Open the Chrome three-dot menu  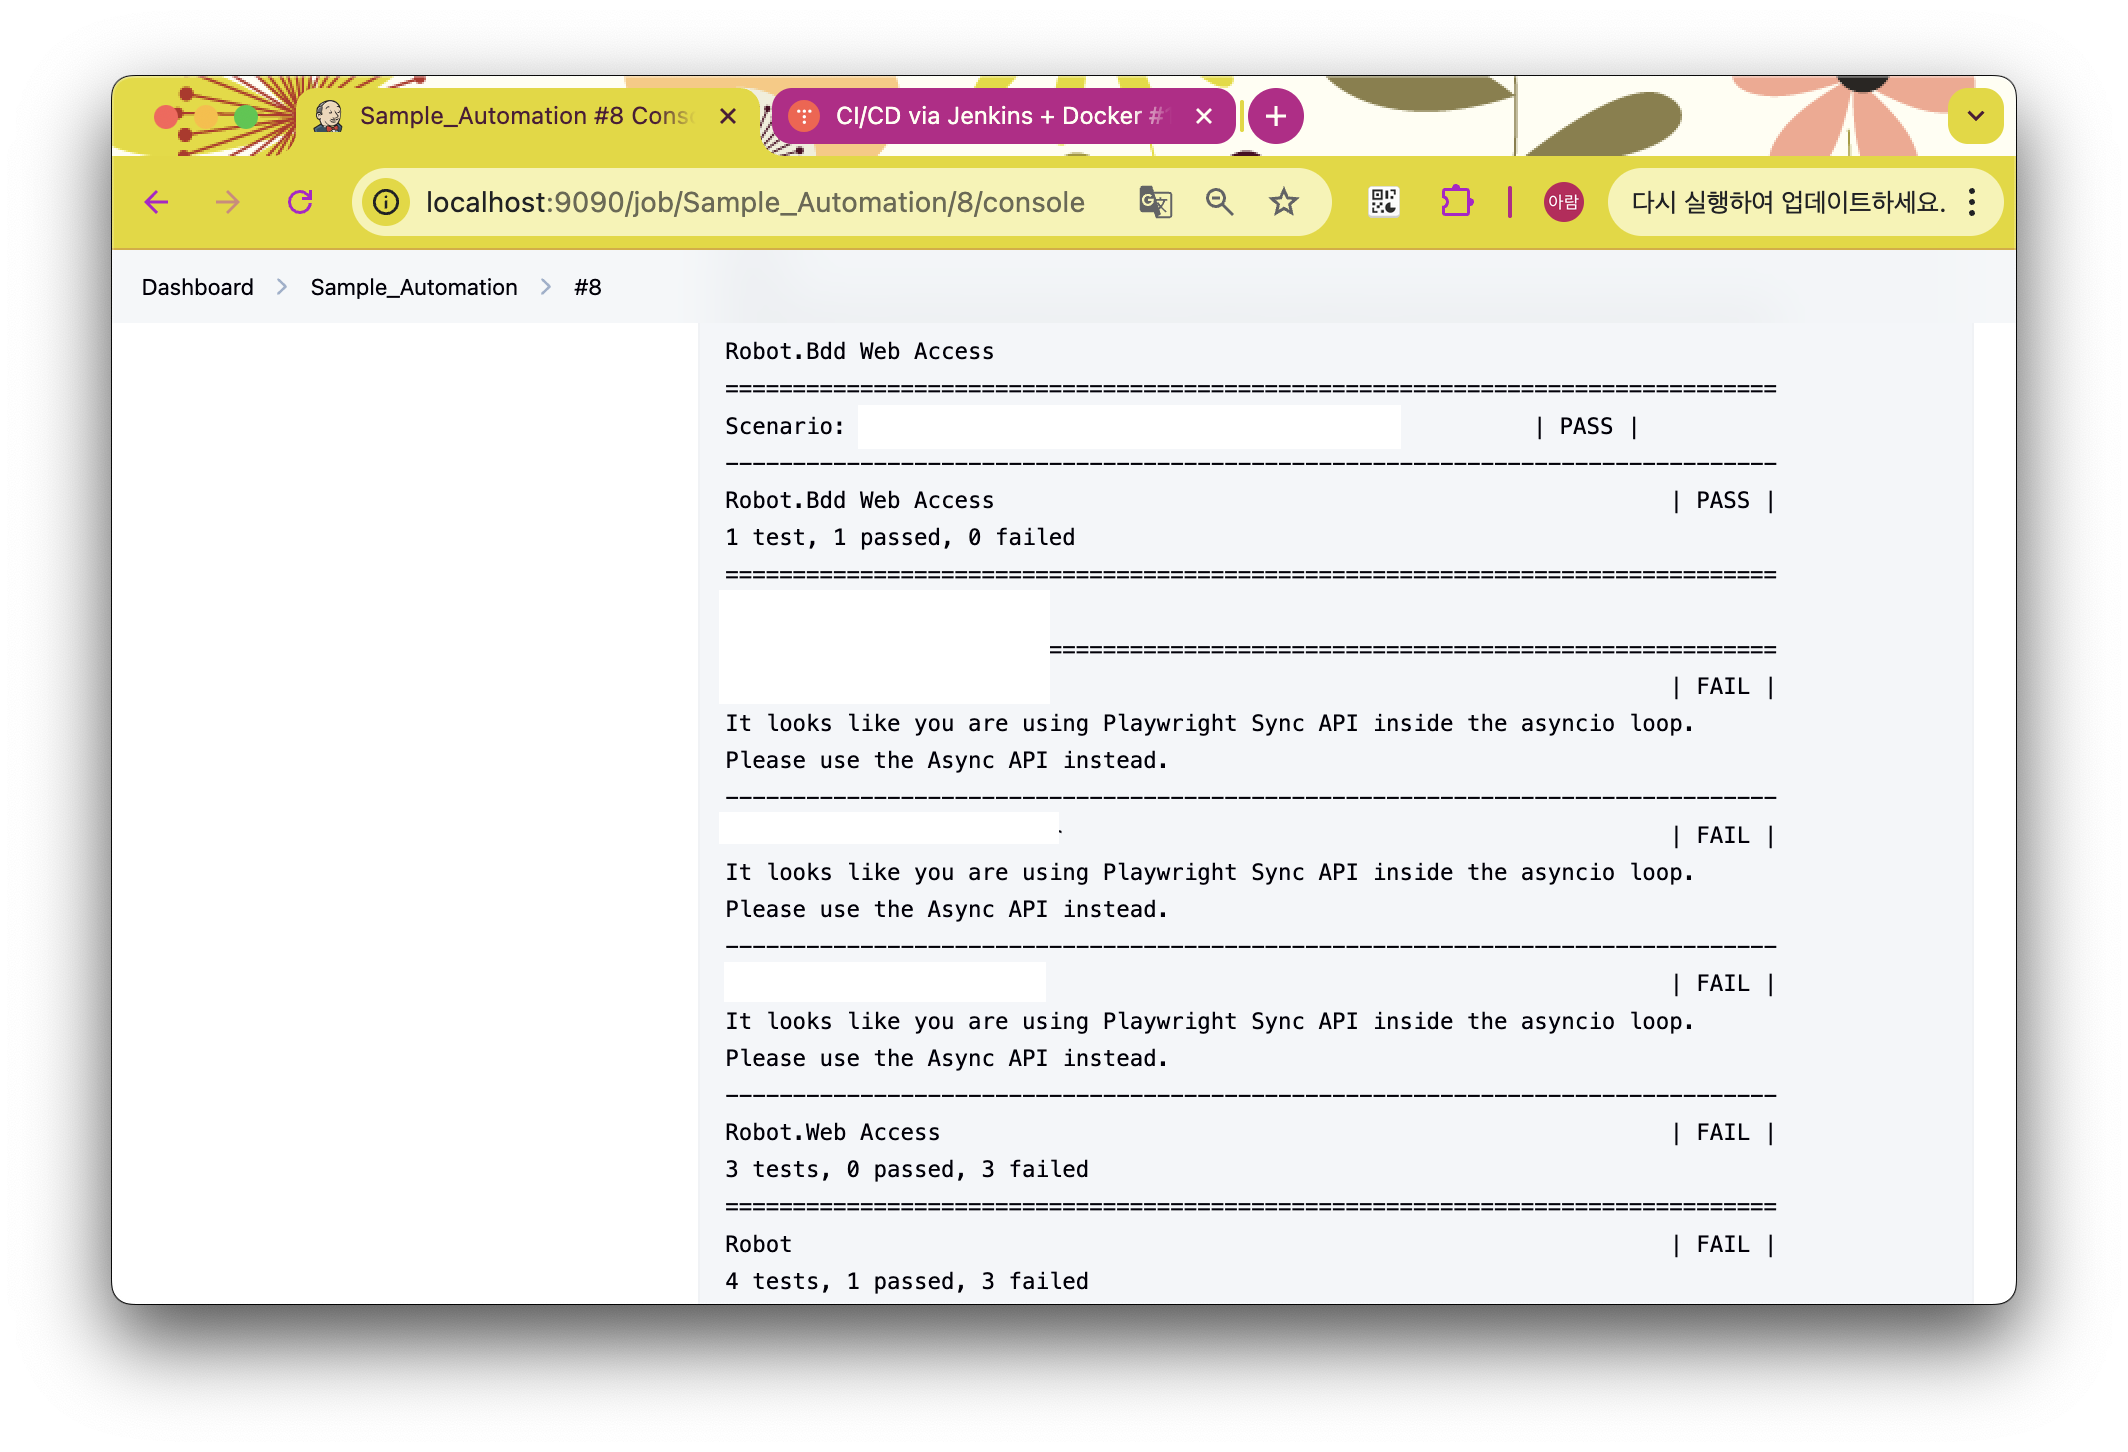[x=1972, y=203]
